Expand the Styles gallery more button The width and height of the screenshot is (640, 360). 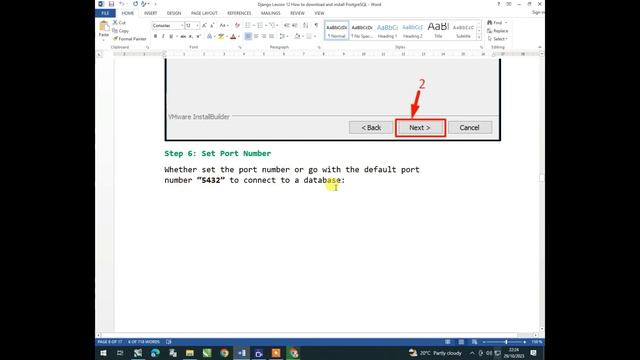[x=479, y=38]
